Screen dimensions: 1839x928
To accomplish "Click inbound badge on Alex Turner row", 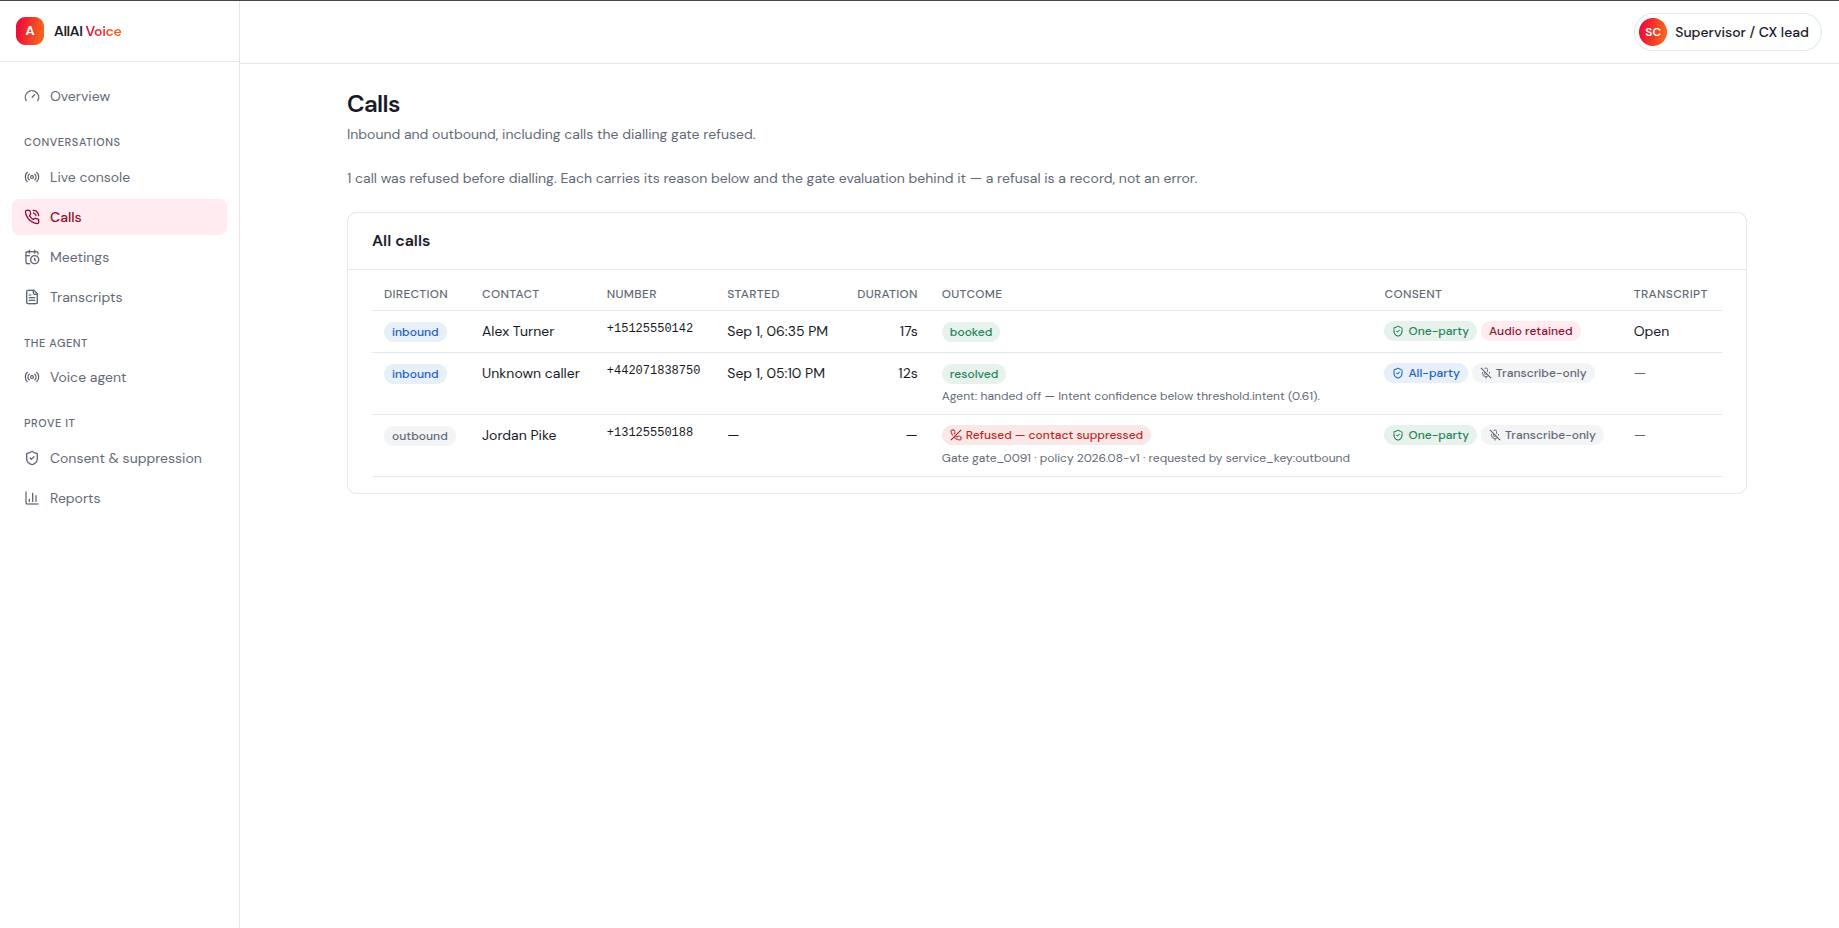I will 415,332.
